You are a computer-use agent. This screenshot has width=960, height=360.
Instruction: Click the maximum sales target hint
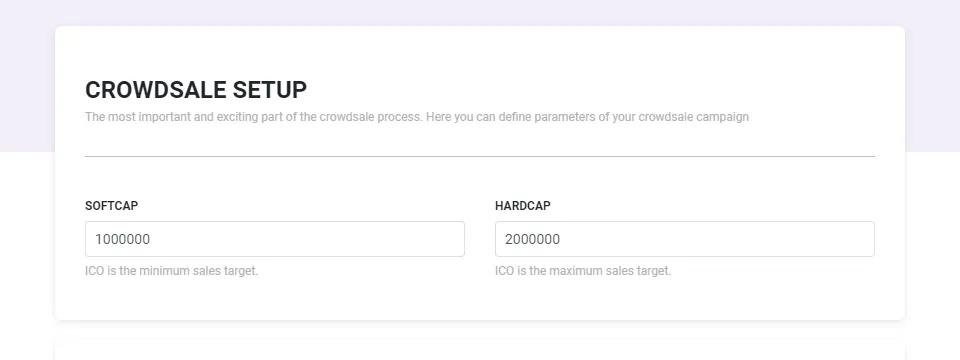(583, 271)
